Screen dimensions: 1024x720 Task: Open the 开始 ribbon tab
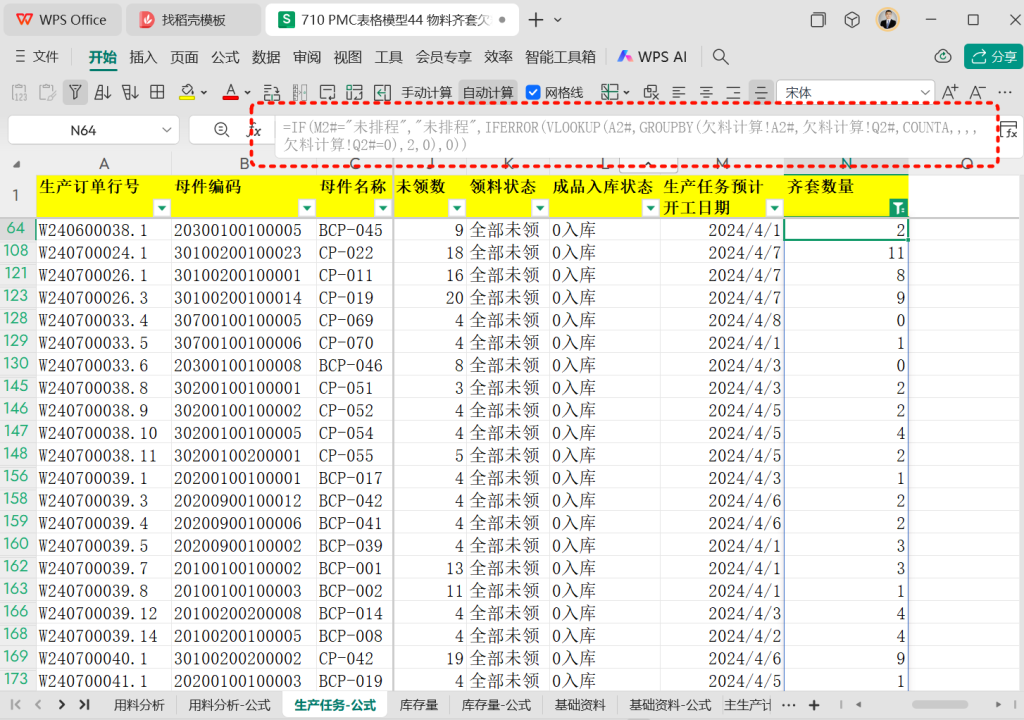103,57
